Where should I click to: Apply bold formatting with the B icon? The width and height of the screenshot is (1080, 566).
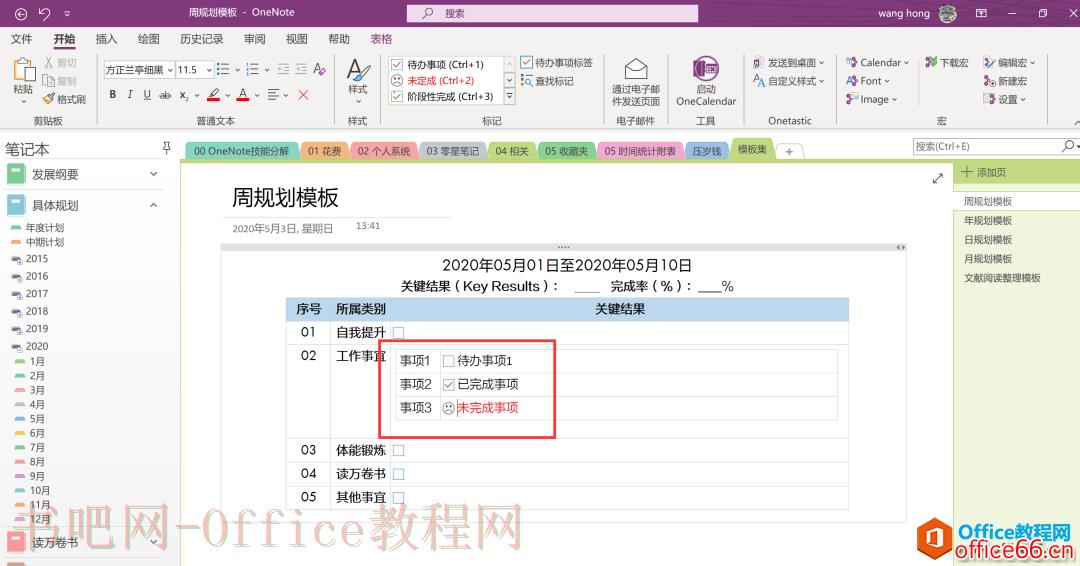(112, 95)
